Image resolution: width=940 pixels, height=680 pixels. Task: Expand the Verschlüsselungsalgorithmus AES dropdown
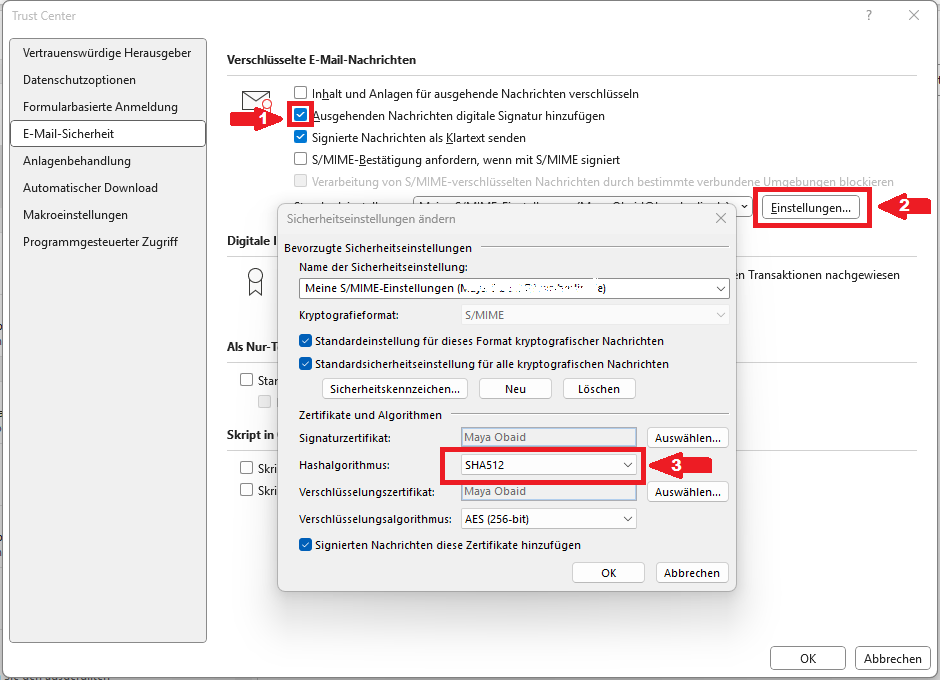pyautogui.click(x=549, y=519)
